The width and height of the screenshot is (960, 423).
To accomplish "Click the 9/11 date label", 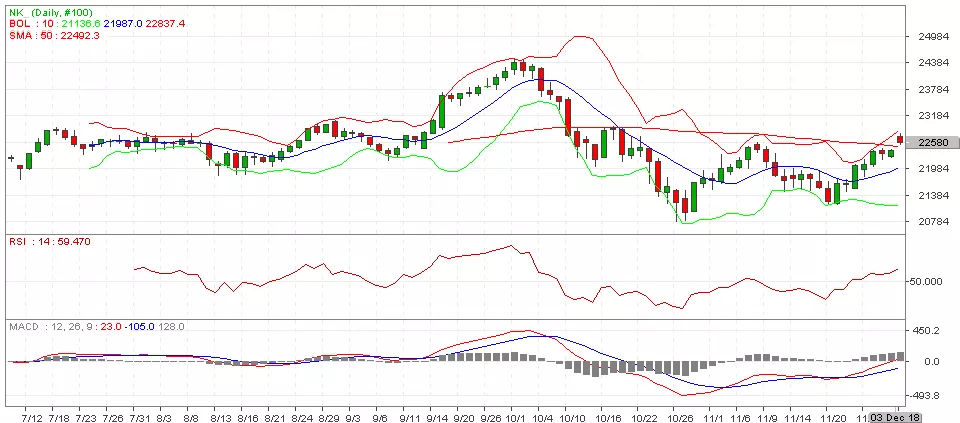I will pyautogui.click(x=411, y=417).
